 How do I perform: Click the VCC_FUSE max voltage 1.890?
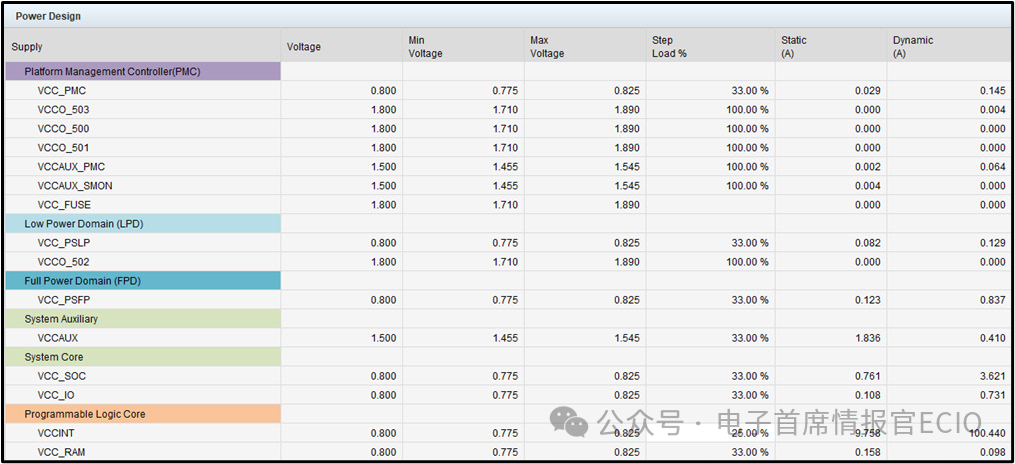tap(627, 205)
